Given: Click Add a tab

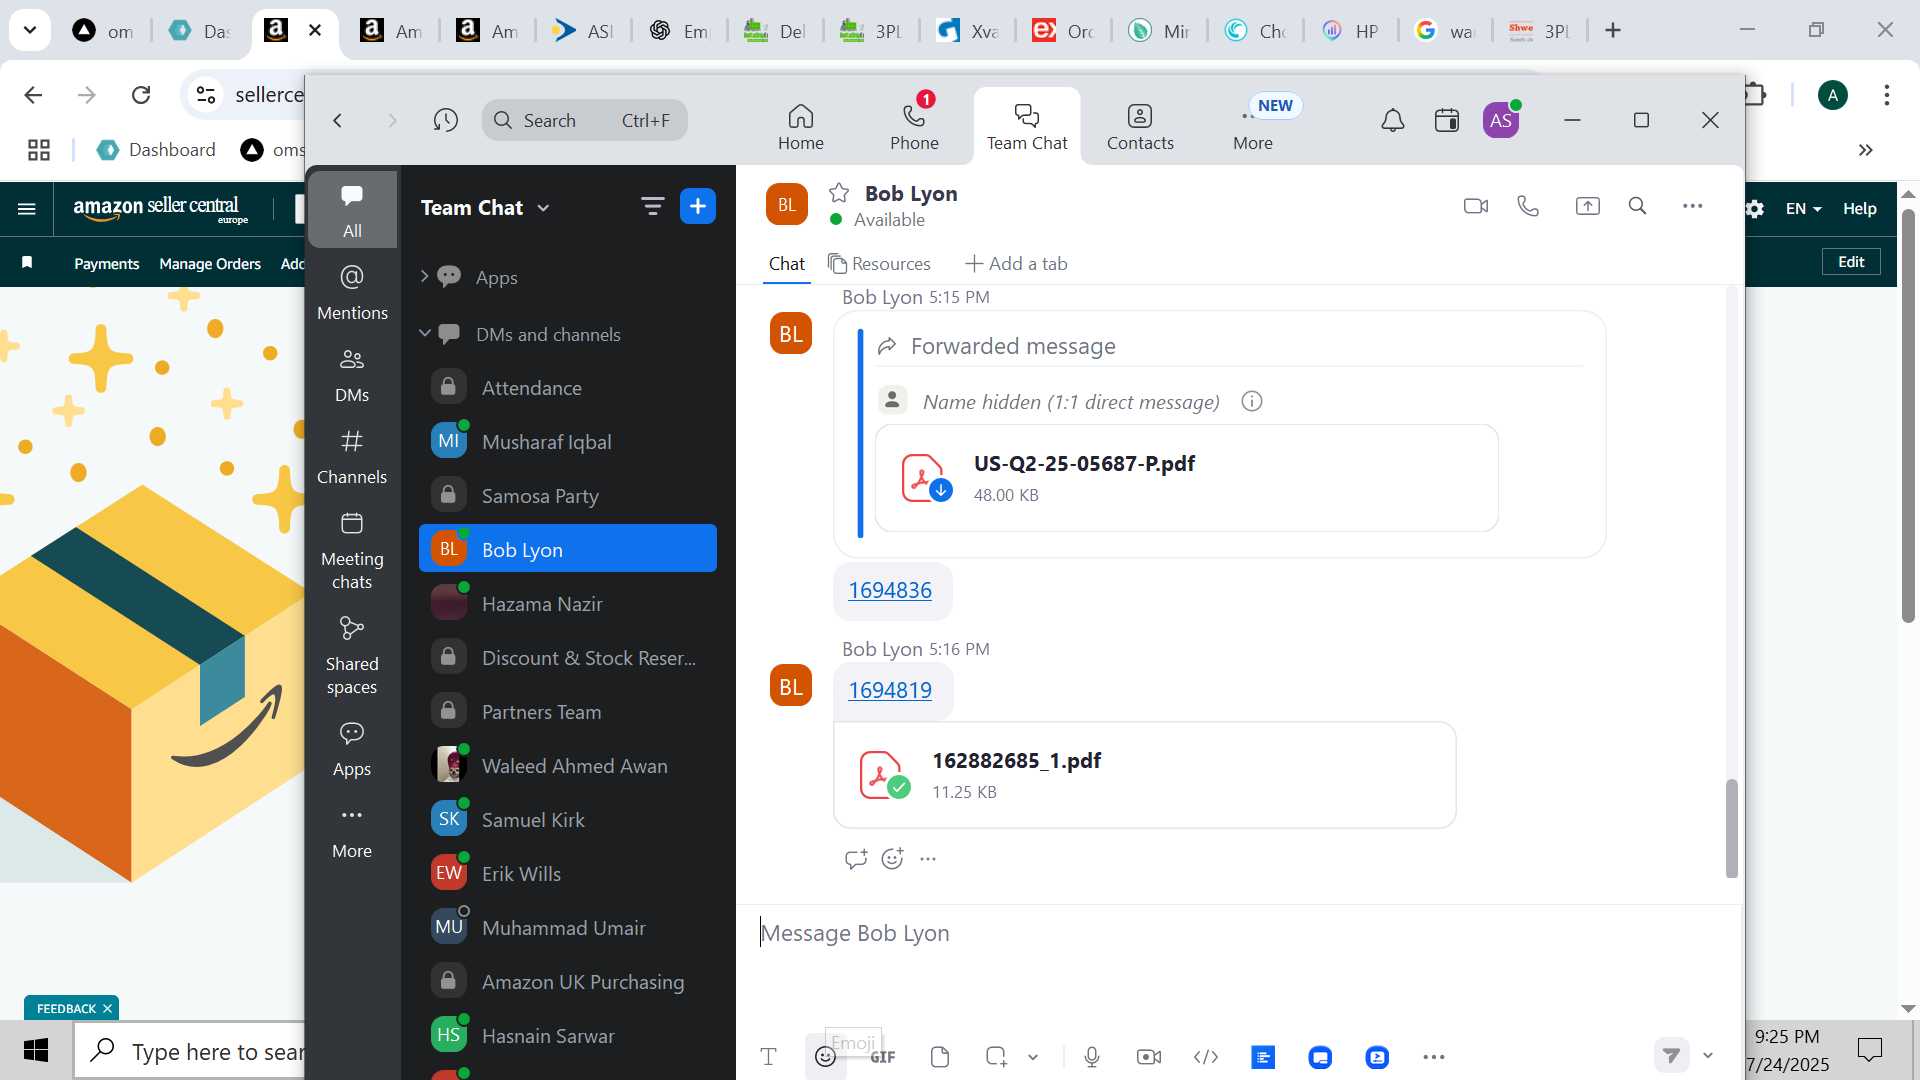Looking at the screenshot, I should click(x=1016, y=263).
